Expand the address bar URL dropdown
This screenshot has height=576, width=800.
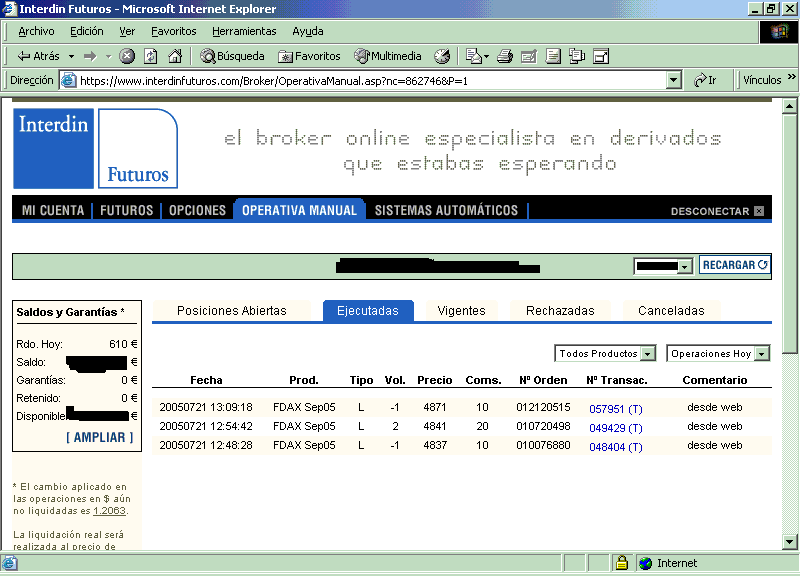point(674,81)
